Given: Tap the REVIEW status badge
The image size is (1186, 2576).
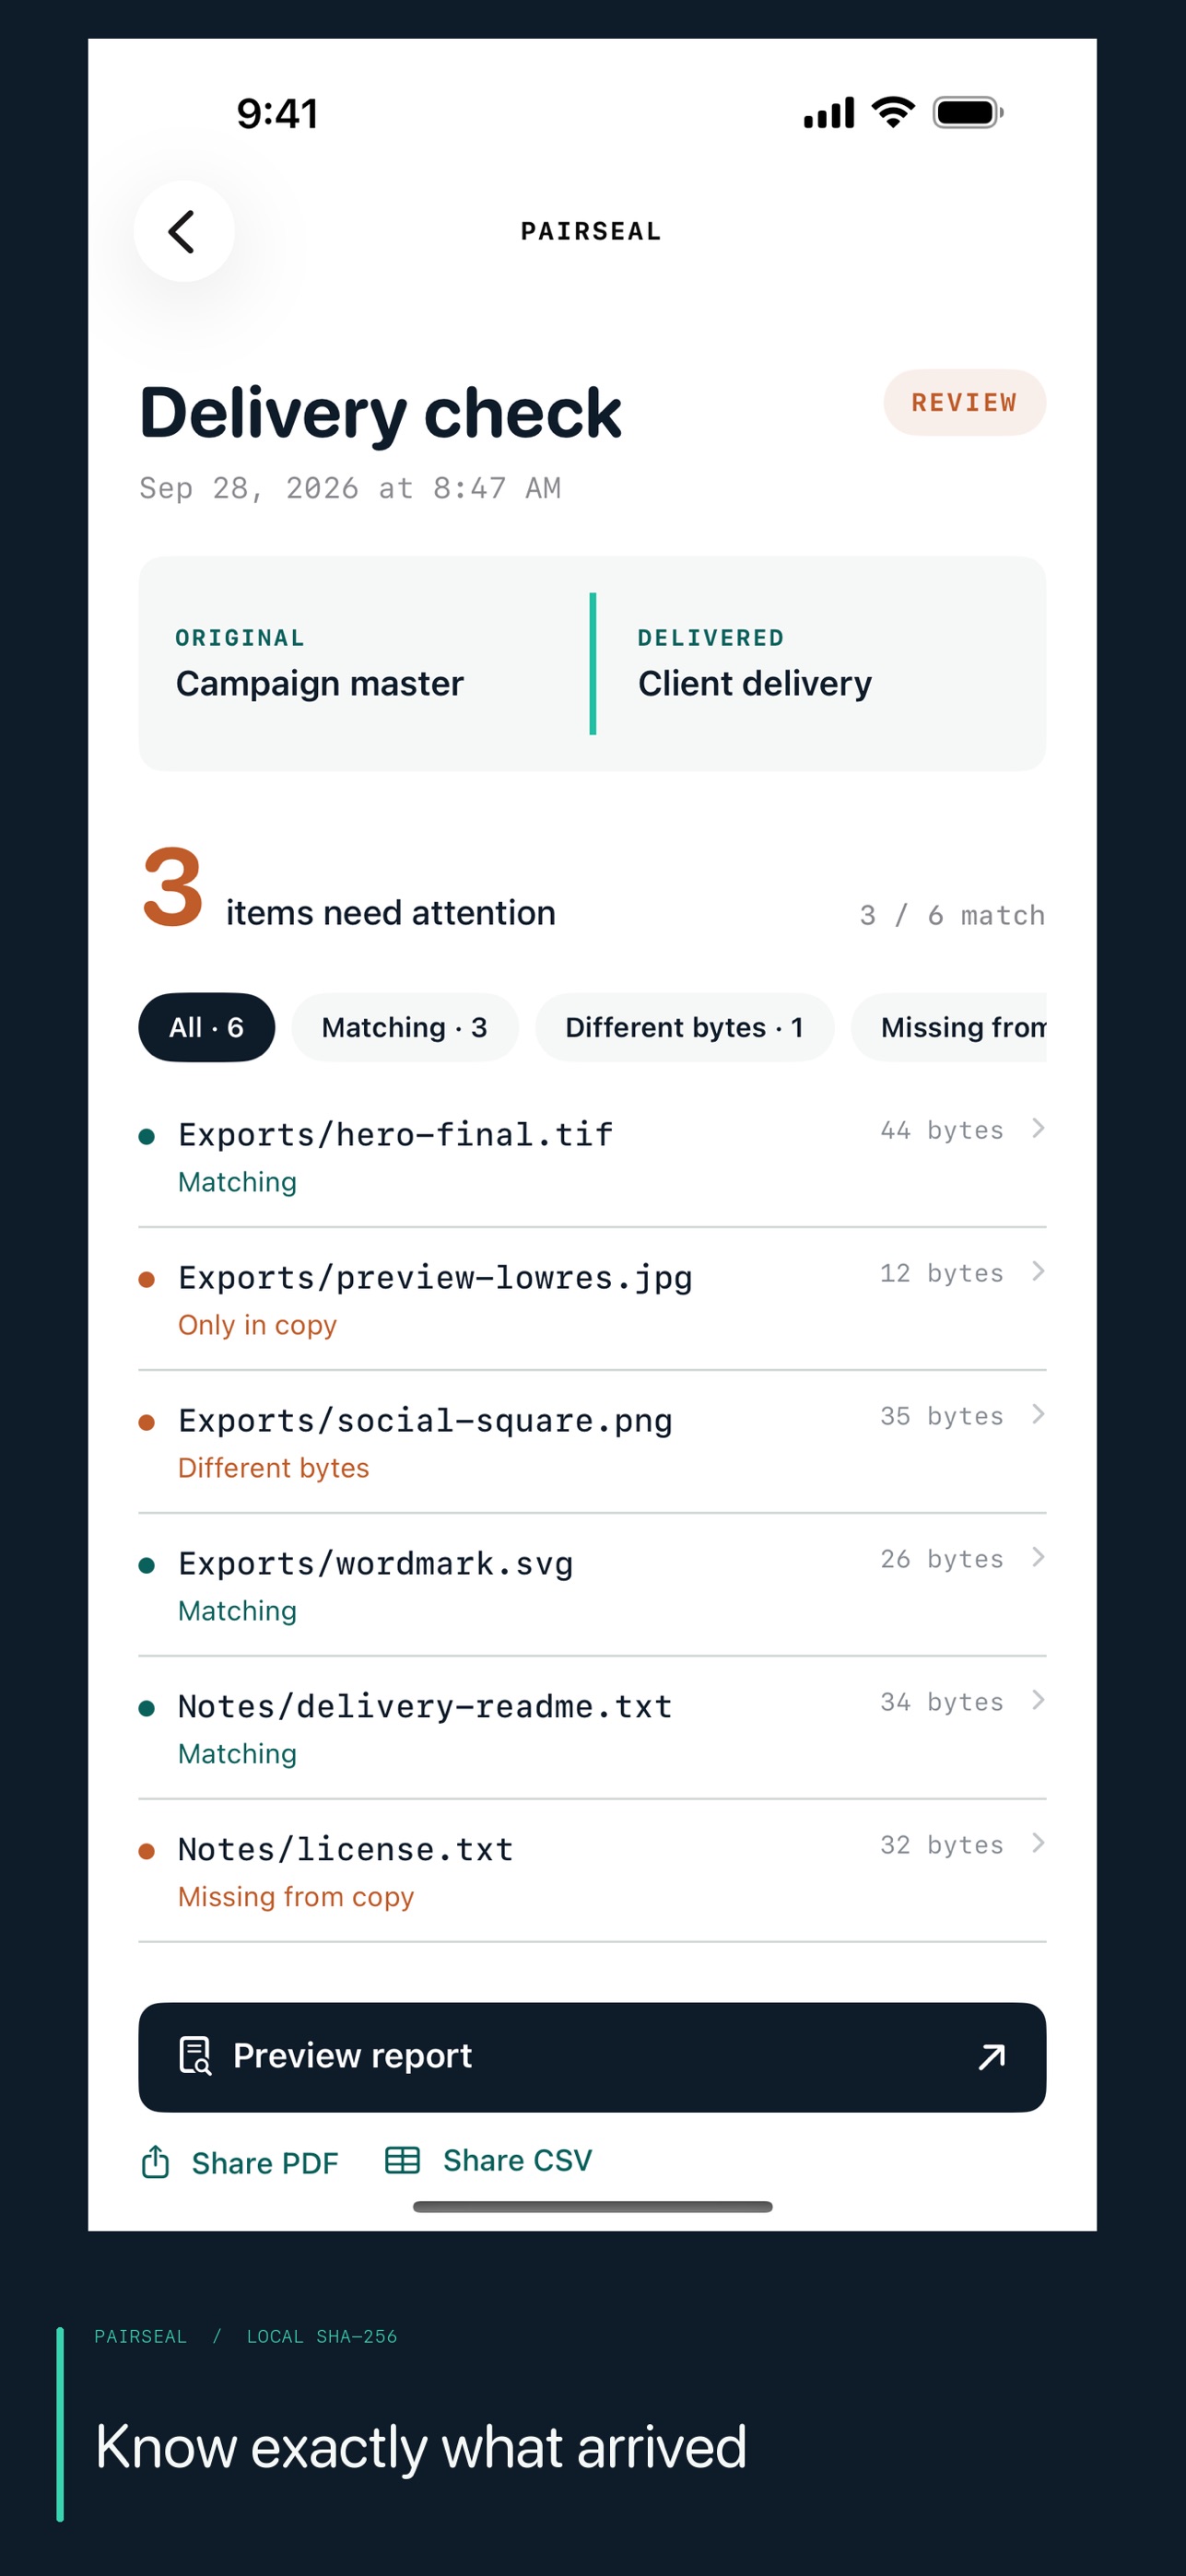Looking at the screenshot, I should 964,402.
